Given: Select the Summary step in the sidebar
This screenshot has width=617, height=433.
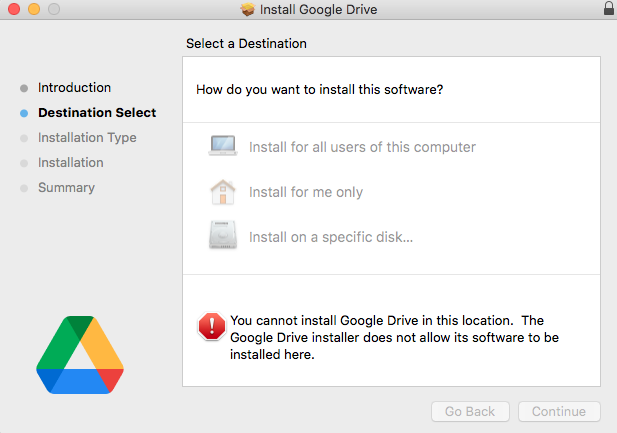Looking at the screenshot, I should (67, 188).
